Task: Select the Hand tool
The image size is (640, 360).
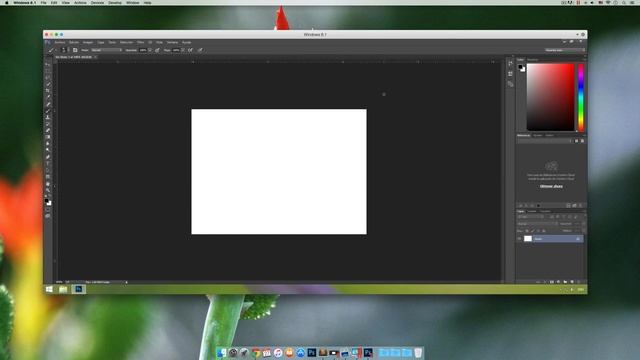Action: point(48,184)
